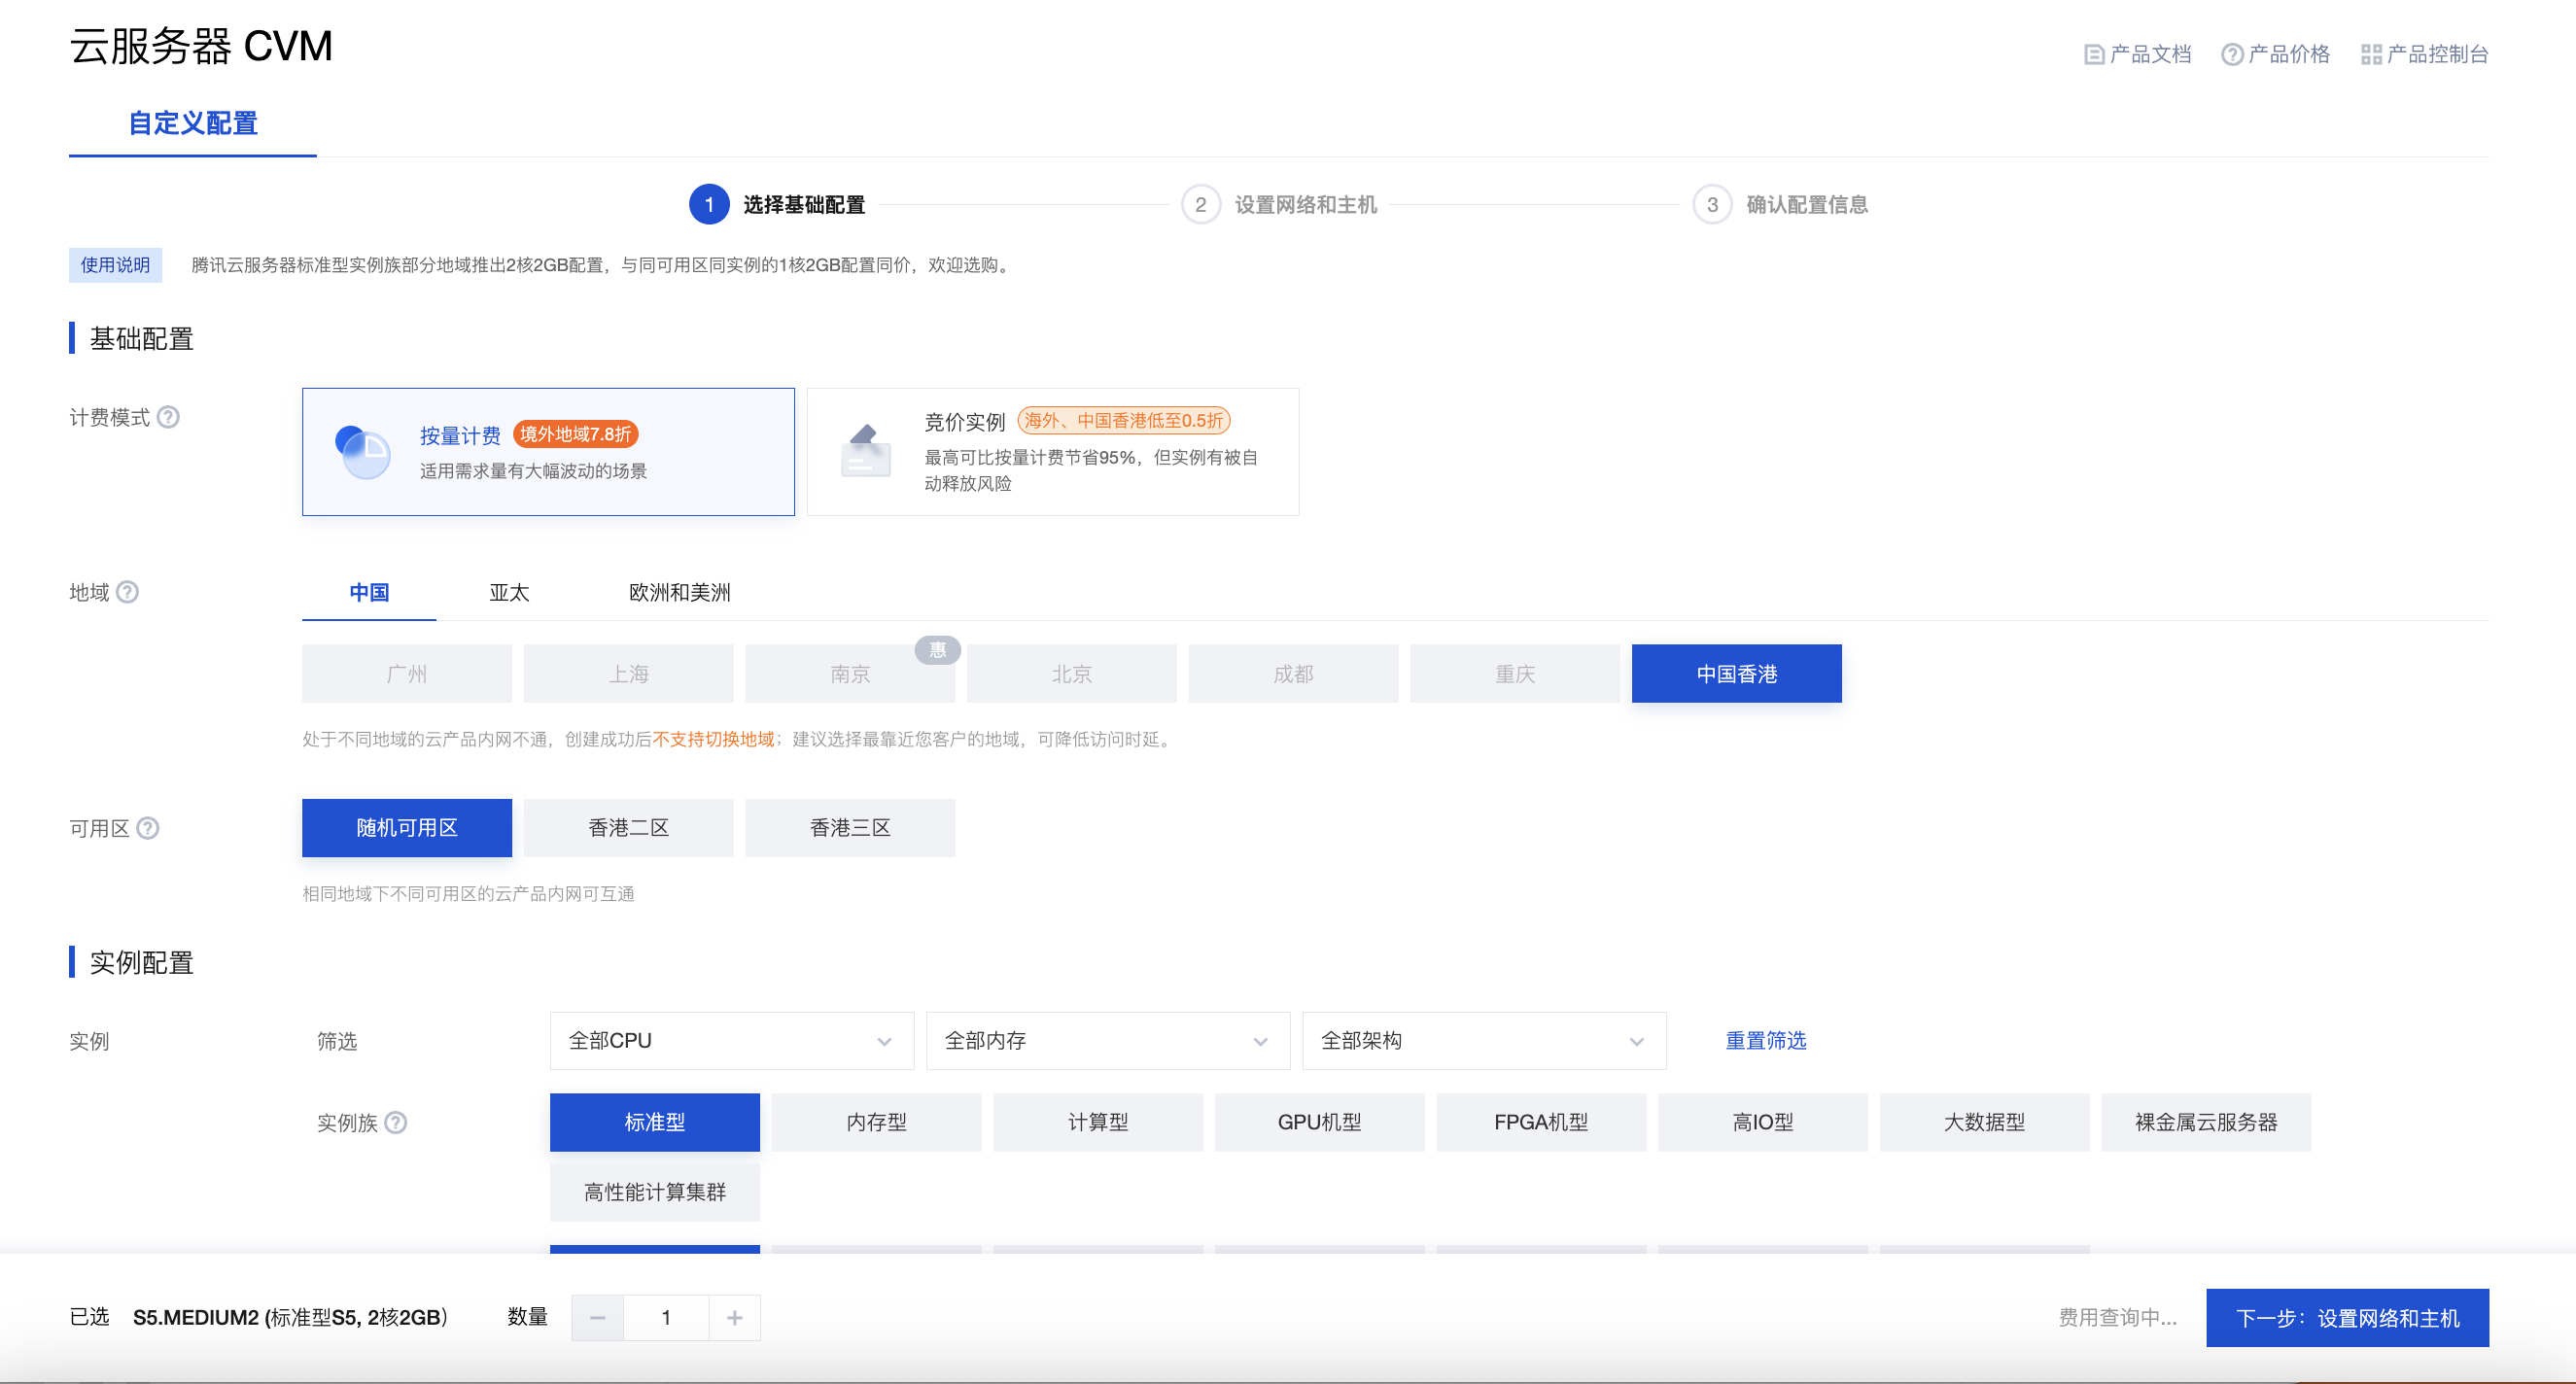Click the 产品价格 question mark icon
The height and width of the screenshot is (1384, 2576).
coord(2231,55)
